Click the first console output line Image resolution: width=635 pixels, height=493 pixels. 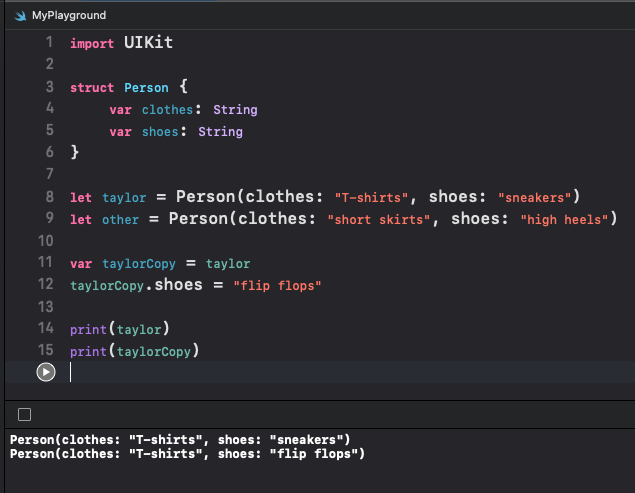(x=180, y=440)
